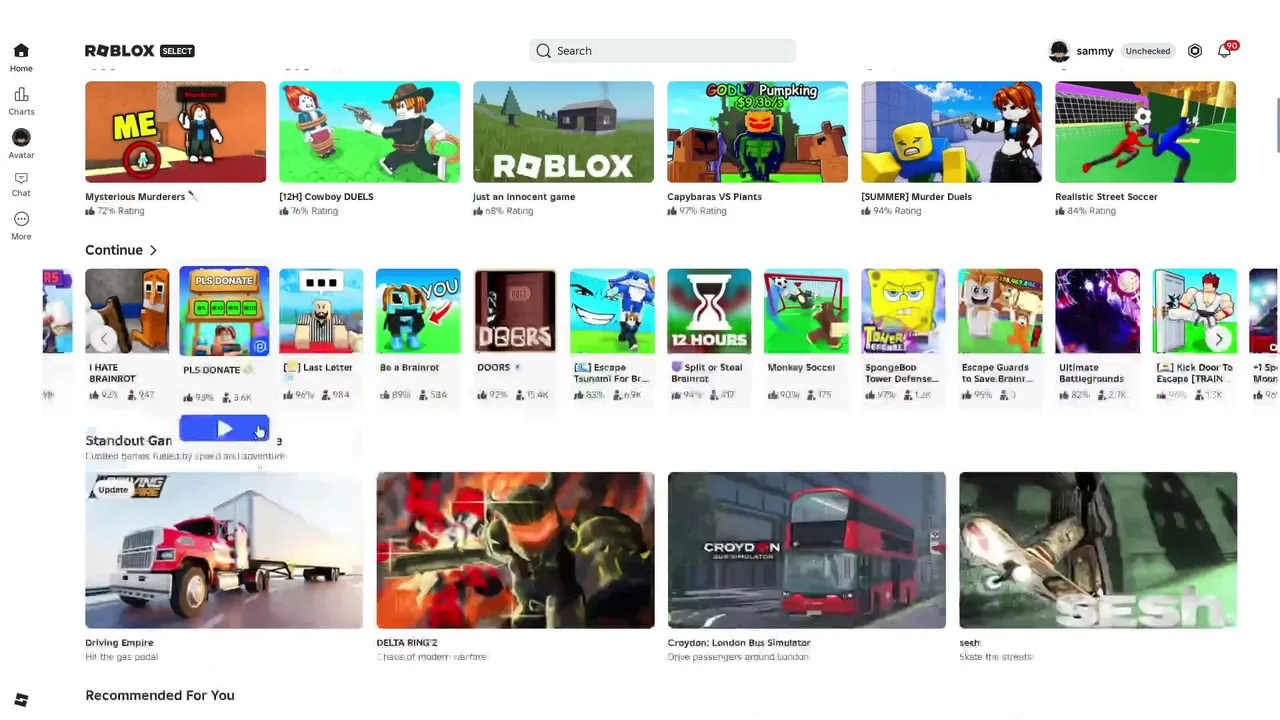Expand the Continue section with its chevron
Screen dimensions: 1280x720
click(x=153, y=250)
